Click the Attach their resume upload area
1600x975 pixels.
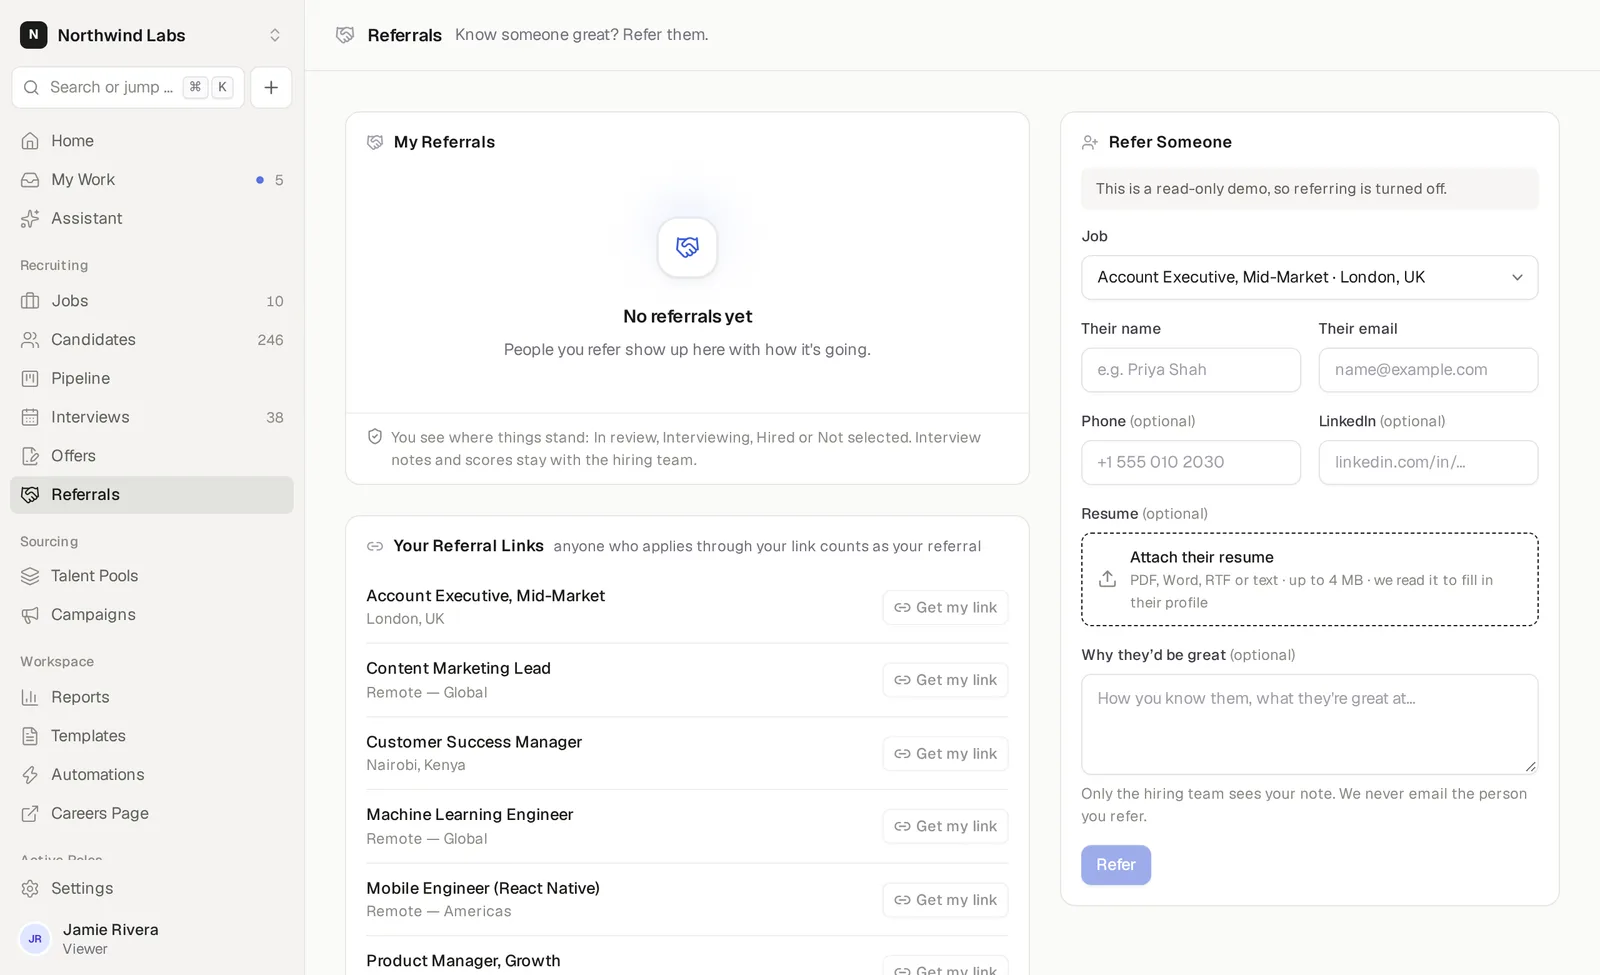(x=1309, y=579)
